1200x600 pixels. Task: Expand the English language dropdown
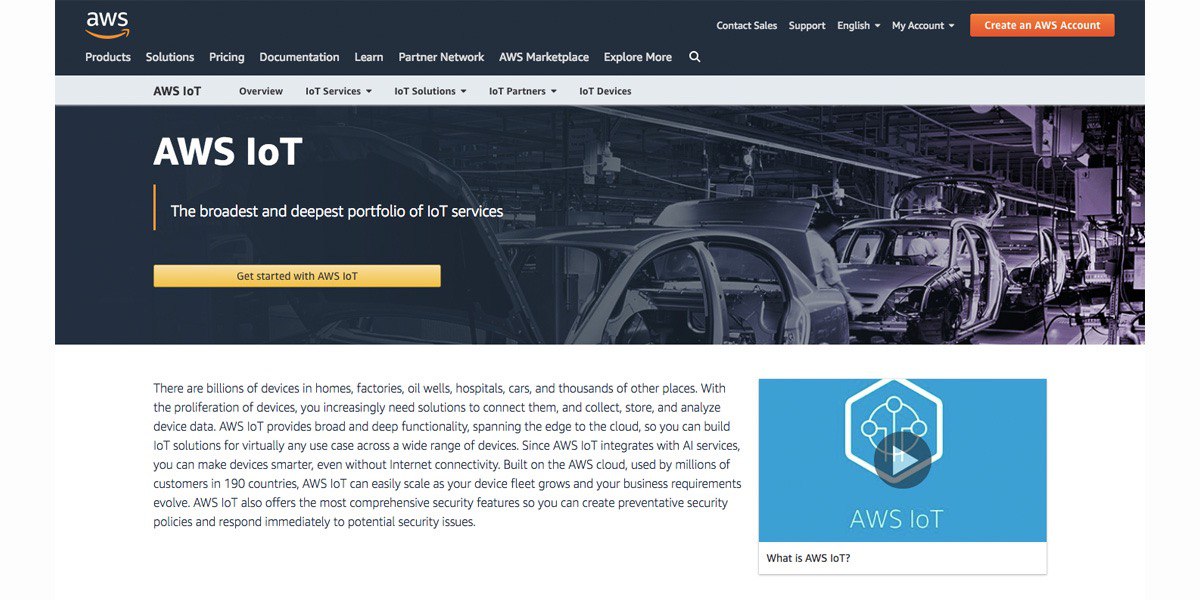(859, 26)
